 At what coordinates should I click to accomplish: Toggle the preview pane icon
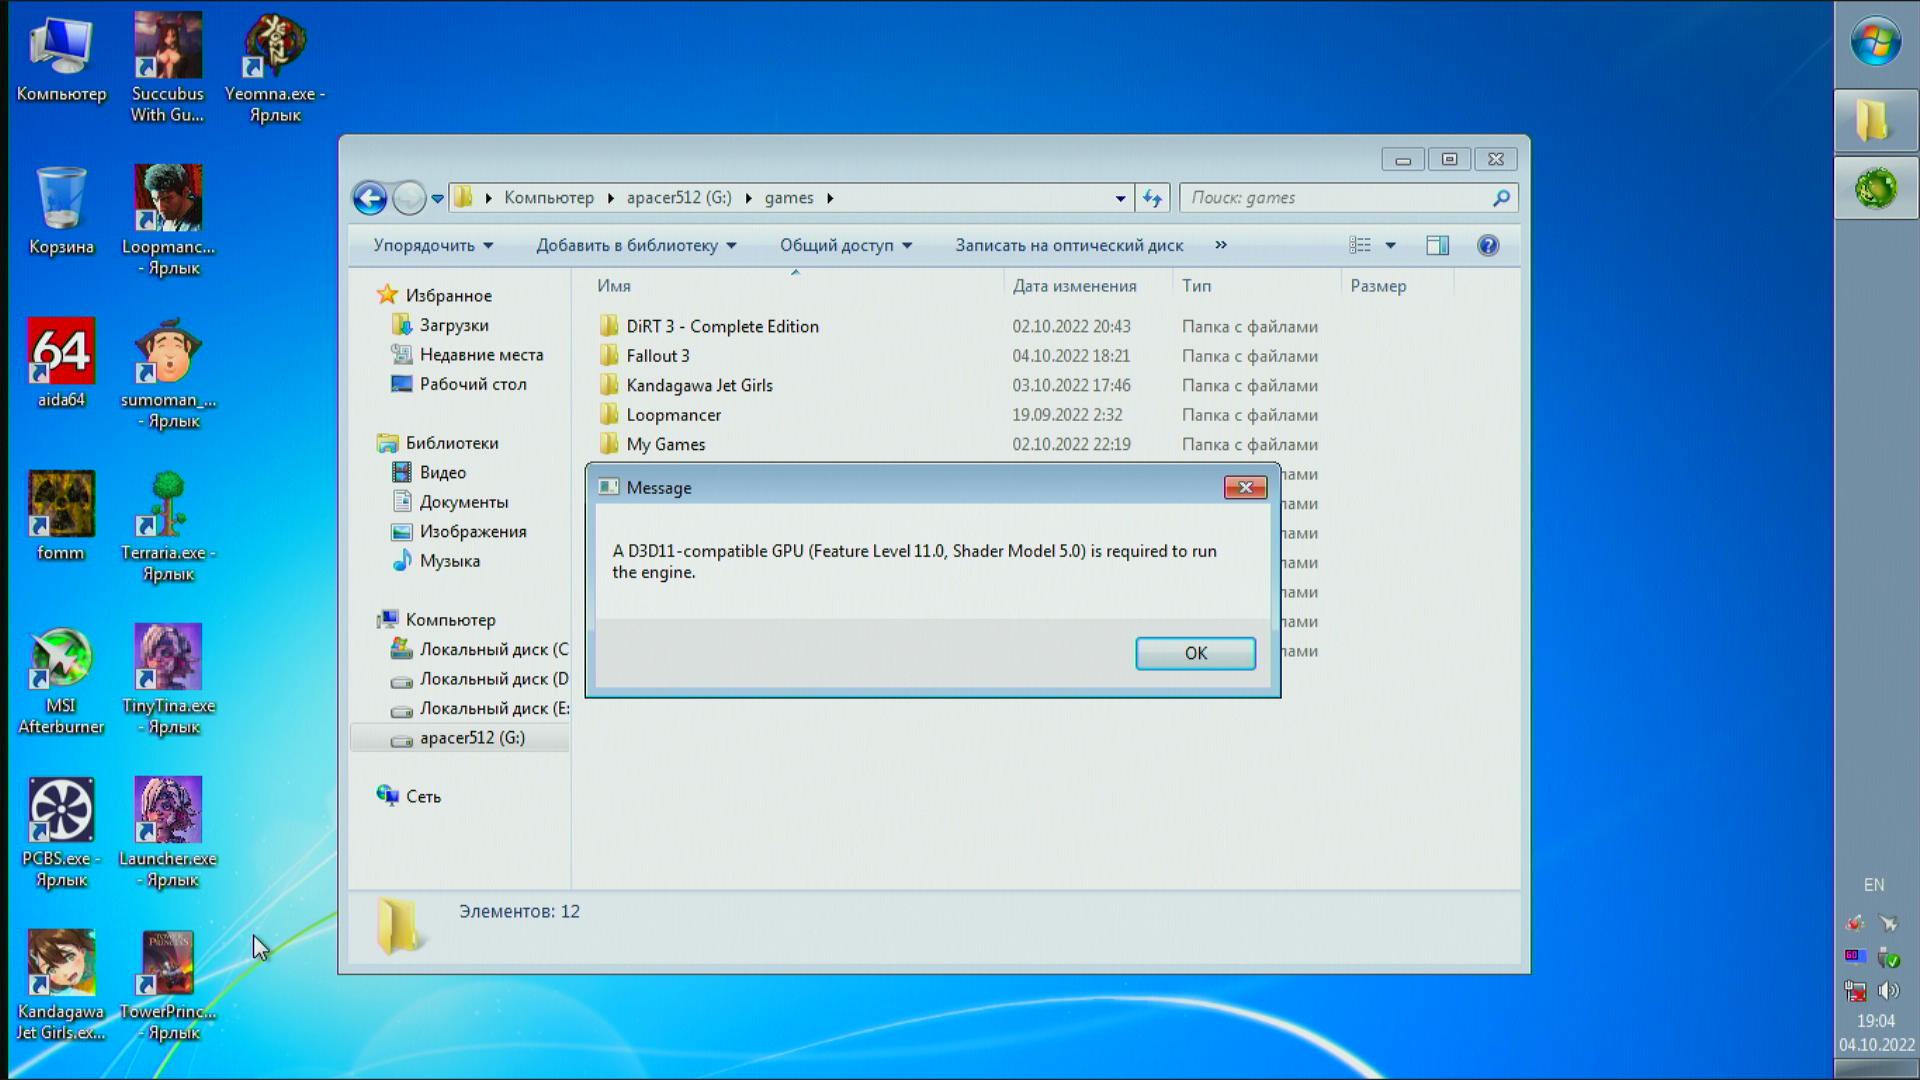1437,245
